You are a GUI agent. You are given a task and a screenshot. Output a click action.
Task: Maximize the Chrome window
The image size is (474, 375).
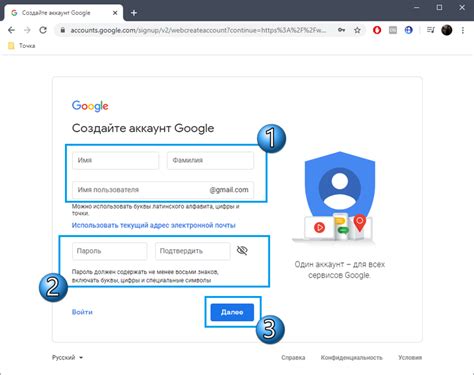click(x=439, y=7)
